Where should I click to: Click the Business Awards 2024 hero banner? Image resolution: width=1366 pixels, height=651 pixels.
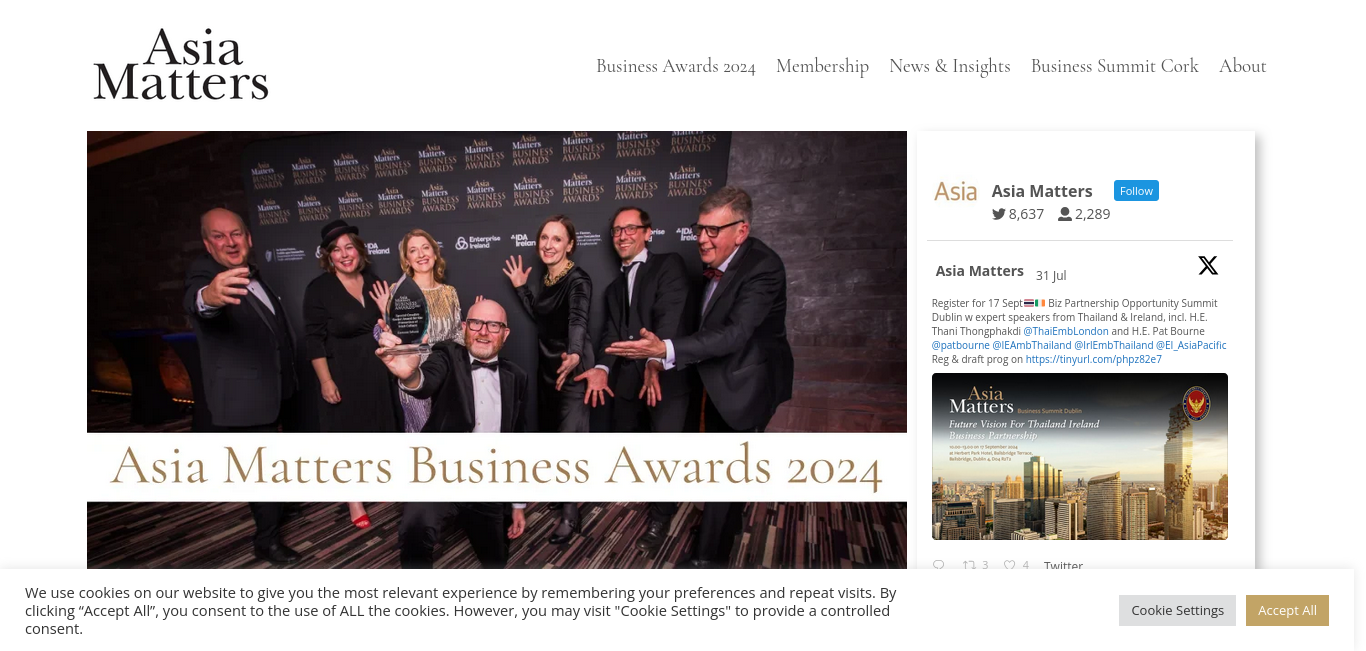tap(497, 350)
